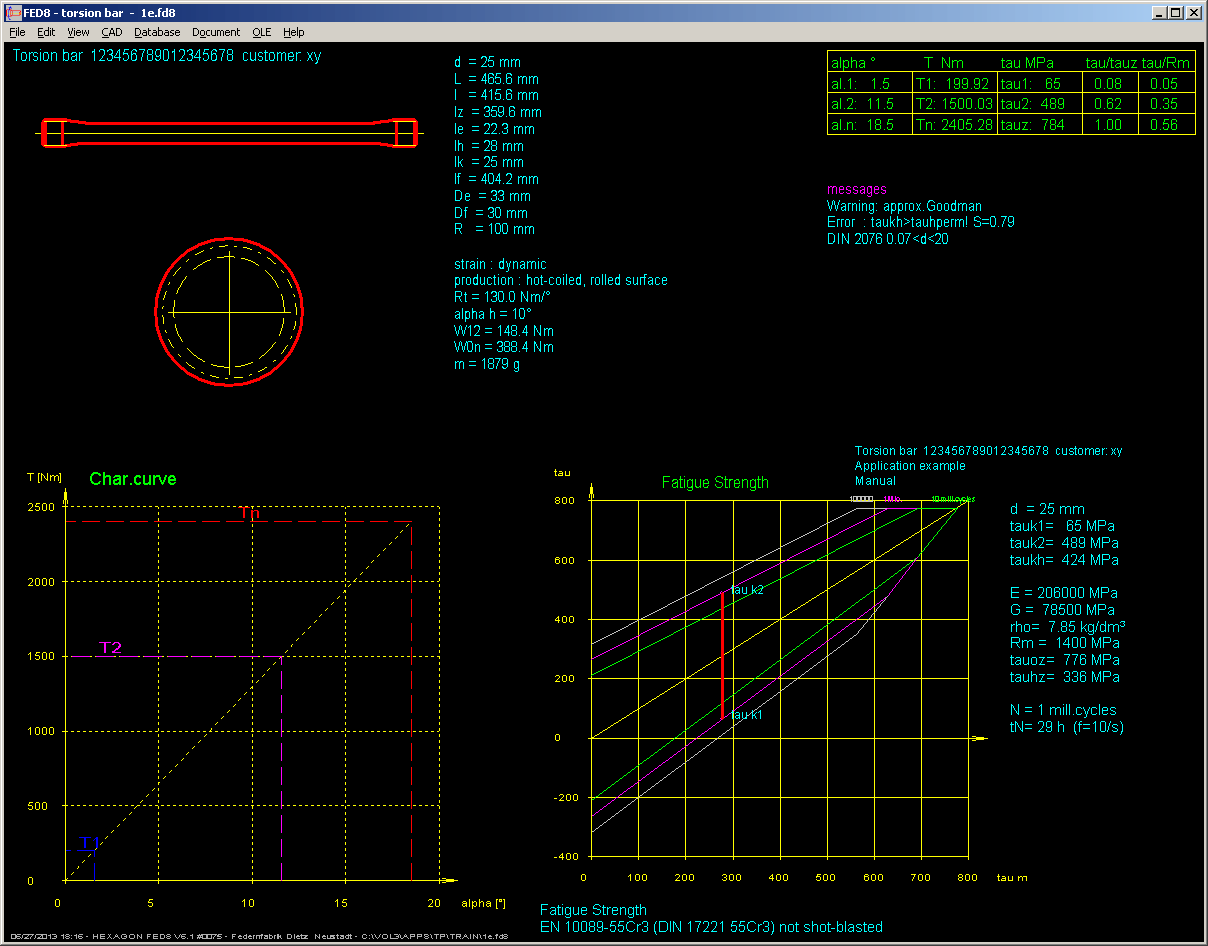The image size is (1208, 946).
Task: Open the File menu
Action: point(17,32)
